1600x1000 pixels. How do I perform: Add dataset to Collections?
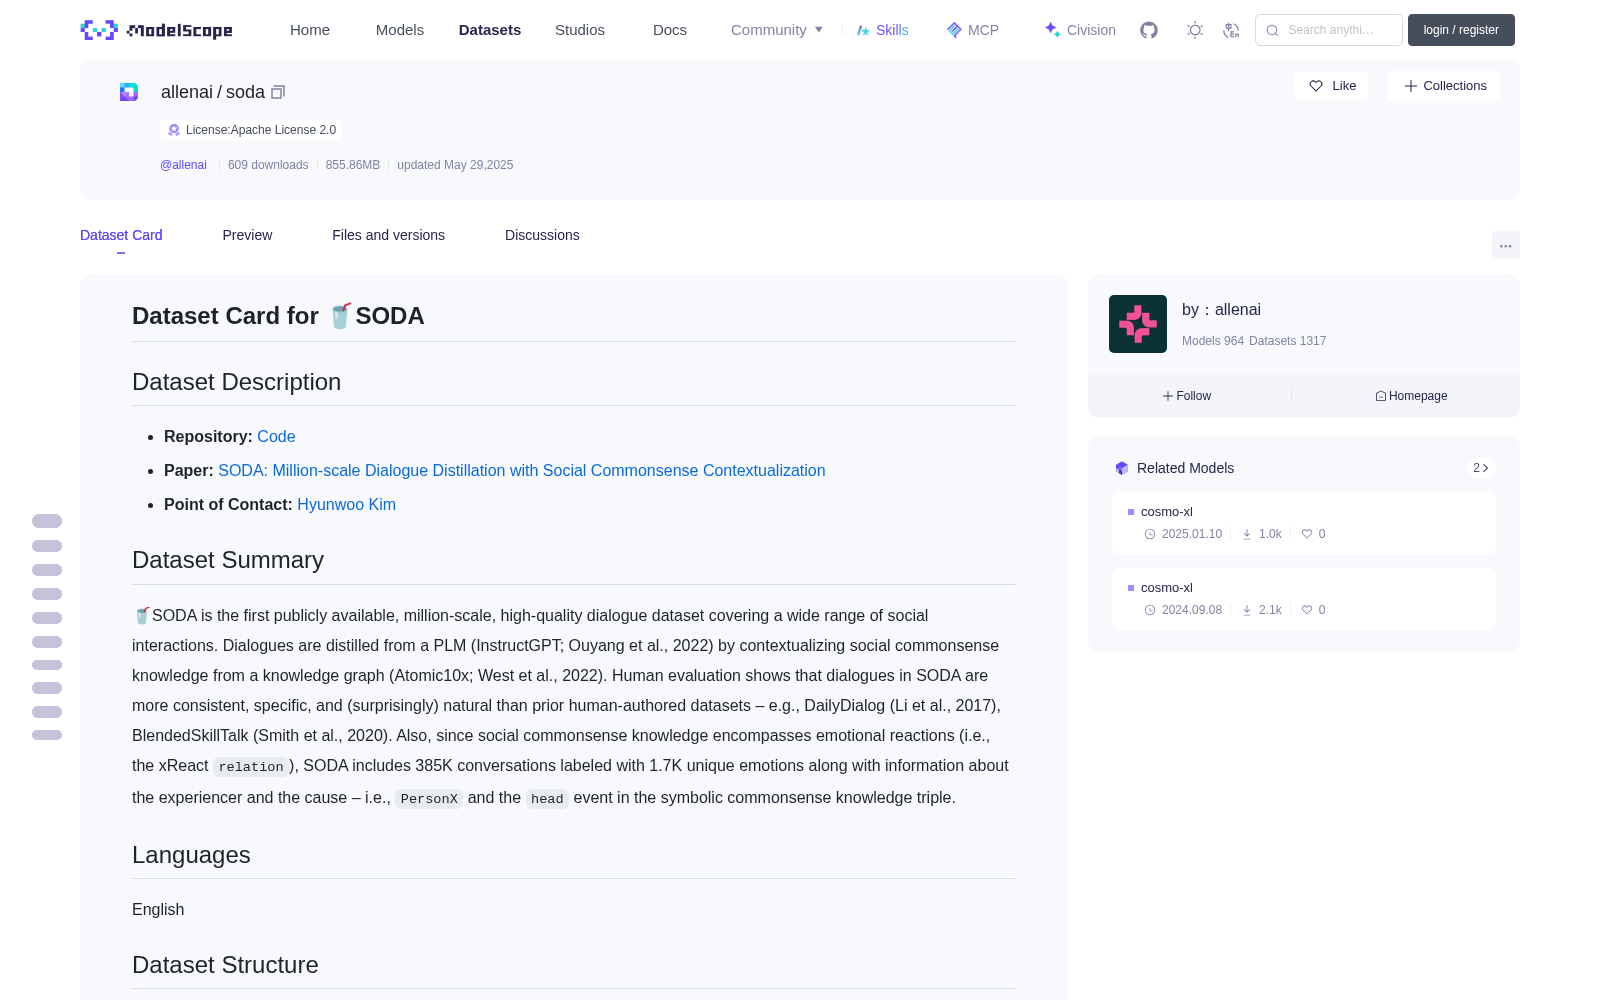pos(1444,86)
